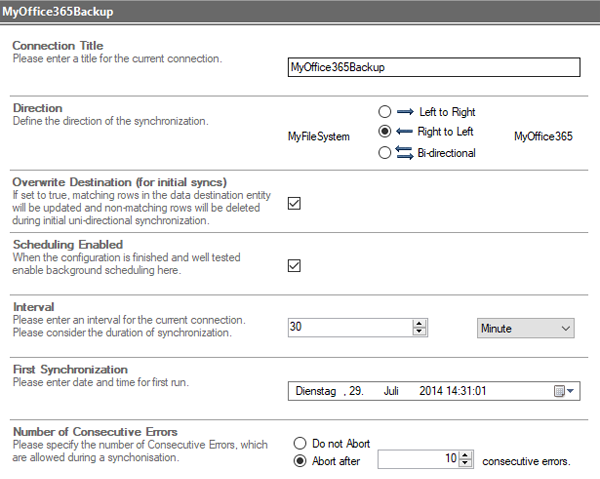Viewport: 600px width, 479px height.
Task: Click the Connection Title text field
Action: 432,67
